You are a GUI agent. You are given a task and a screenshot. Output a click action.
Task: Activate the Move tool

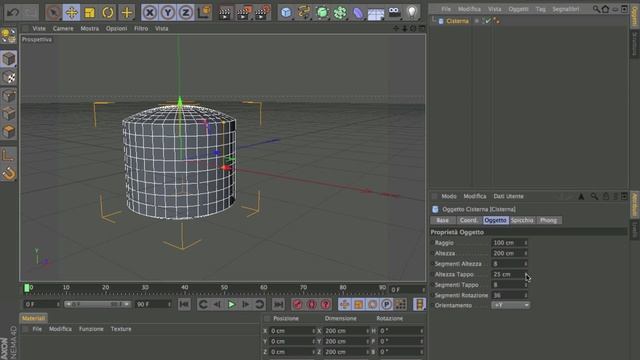(x=71, y=12)
